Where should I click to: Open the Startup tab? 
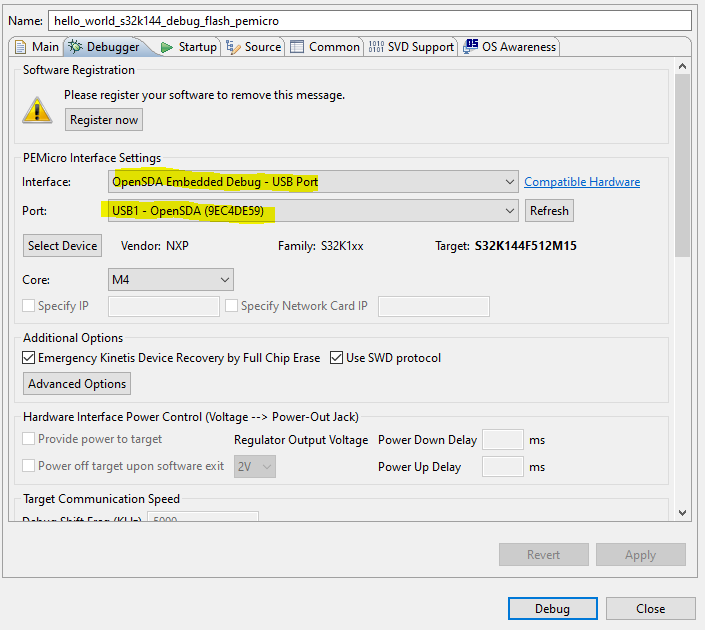[x=189, y=47]
